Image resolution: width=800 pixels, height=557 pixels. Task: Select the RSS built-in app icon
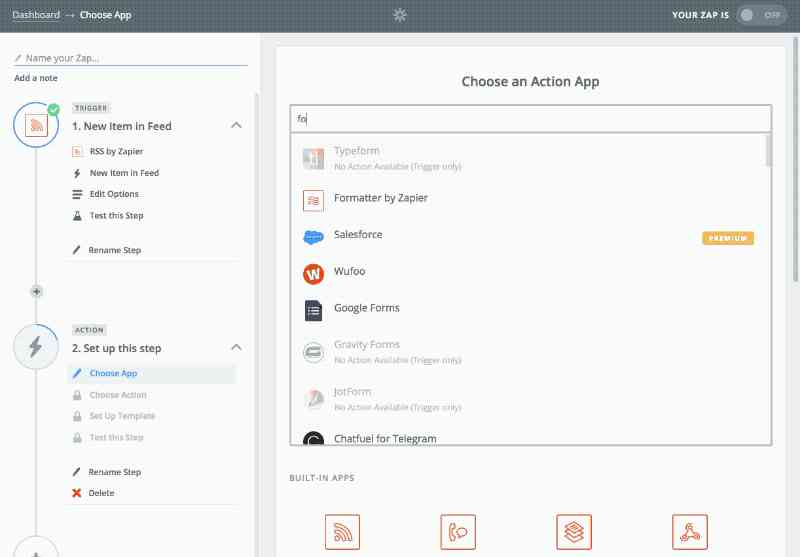(x=342, y=532)
